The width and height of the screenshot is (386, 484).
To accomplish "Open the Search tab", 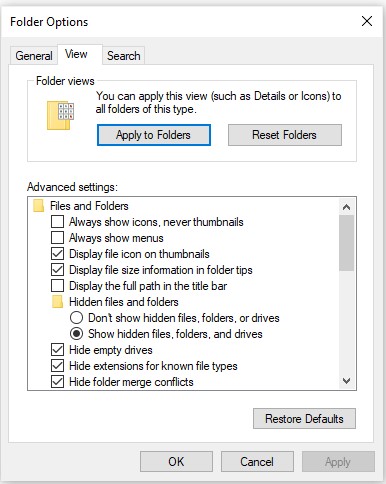I will point(123,56).
